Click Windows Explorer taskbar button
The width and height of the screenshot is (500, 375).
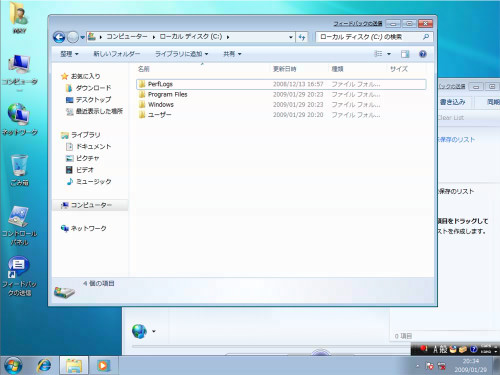[x=74, y=366]
